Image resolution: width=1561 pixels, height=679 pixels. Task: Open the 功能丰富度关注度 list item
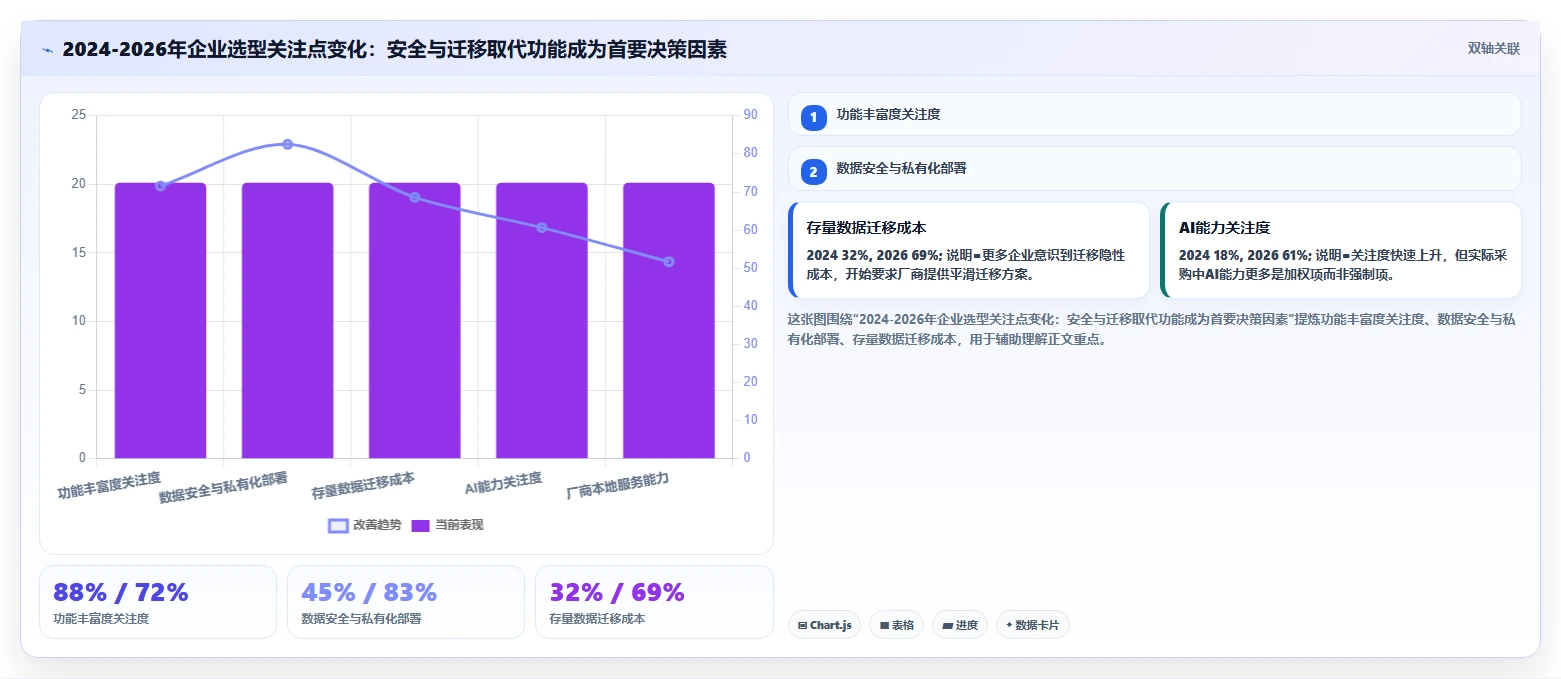[1154, 114]
